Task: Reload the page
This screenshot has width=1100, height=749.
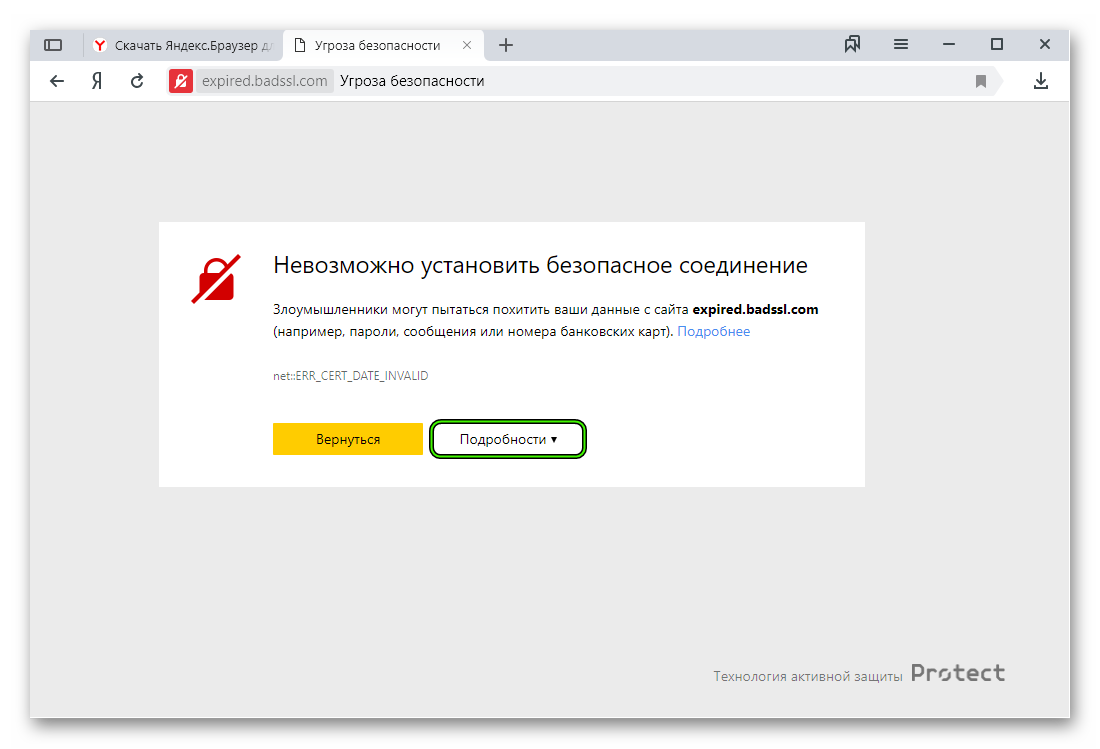Action: pos(137,81)
